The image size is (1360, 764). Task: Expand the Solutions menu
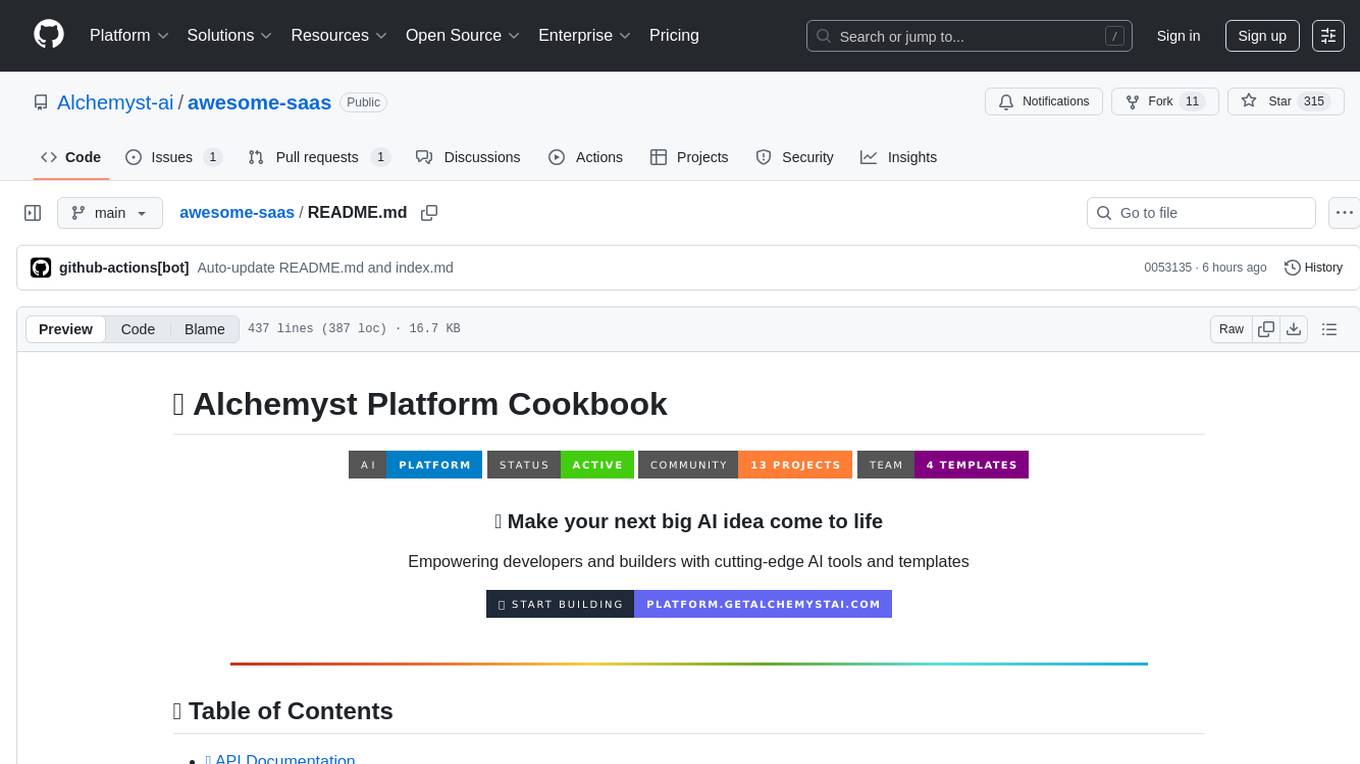pyautogui.click(x=230, y=35)
